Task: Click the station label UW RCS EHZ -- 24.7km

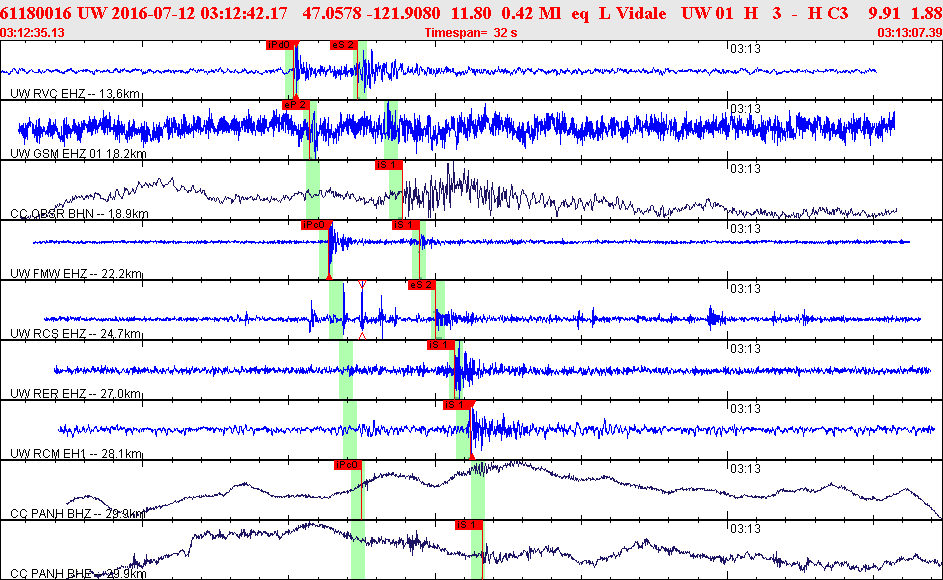Action: click(x=76, y=334)
